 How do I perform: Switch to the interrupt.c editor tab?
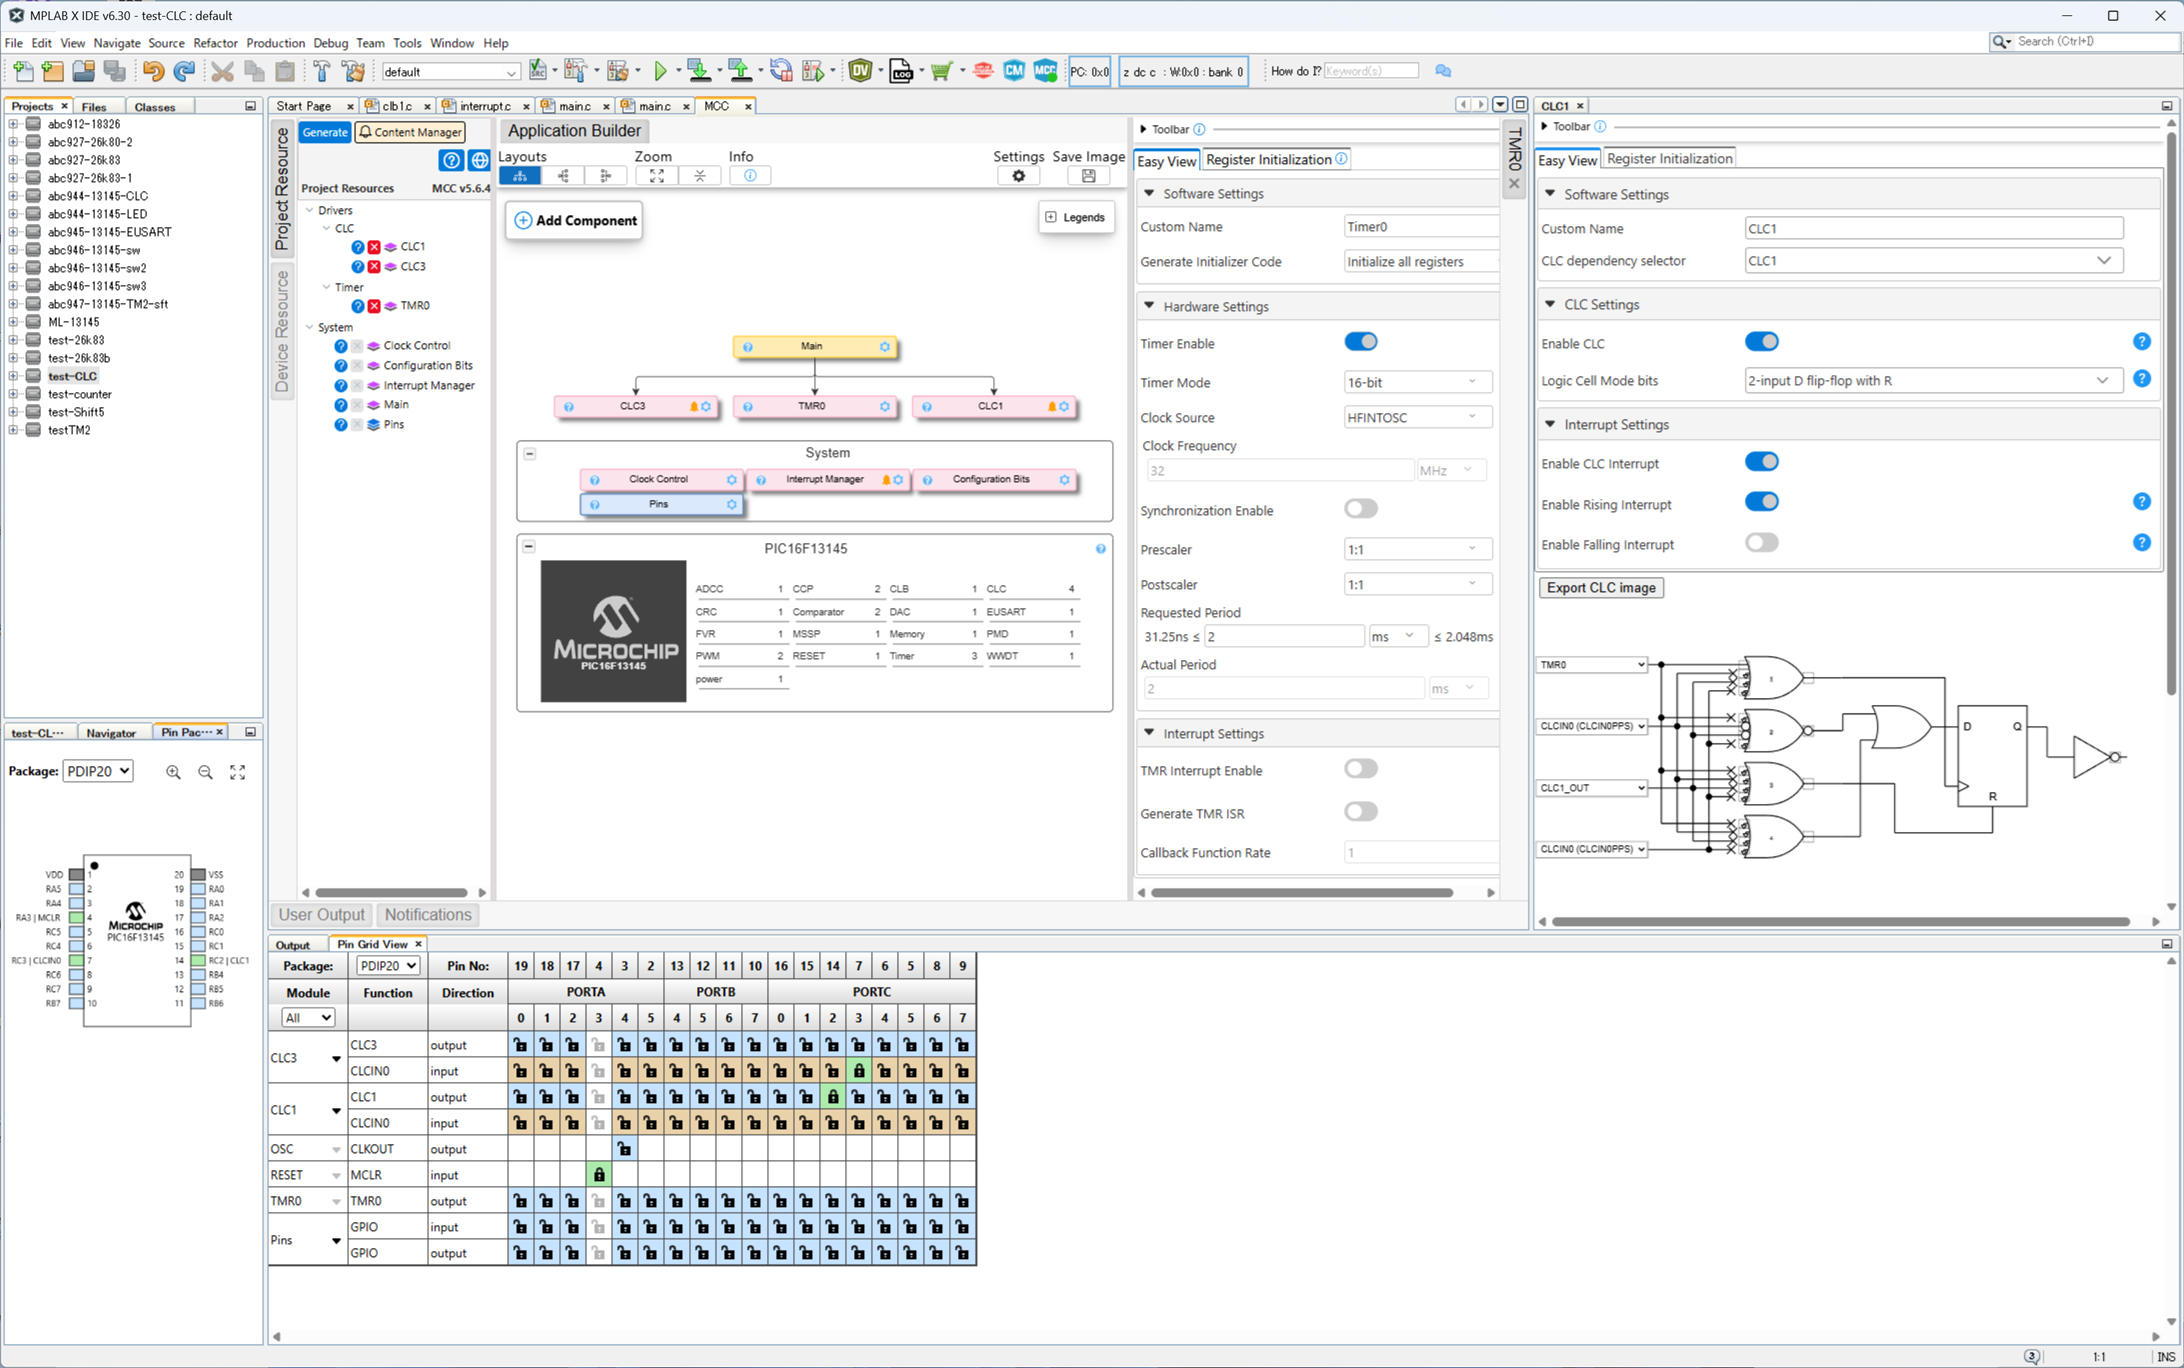[486, 106]
